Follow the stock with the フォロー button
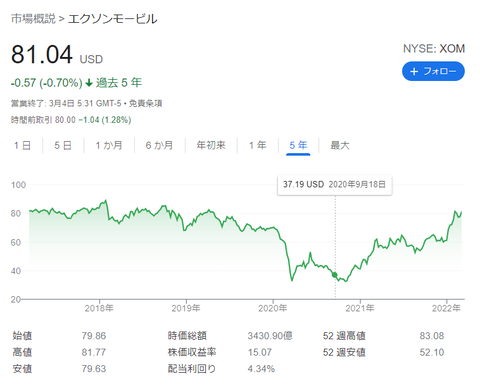This screenshot has height=386, width=480. tap(433, 71)
